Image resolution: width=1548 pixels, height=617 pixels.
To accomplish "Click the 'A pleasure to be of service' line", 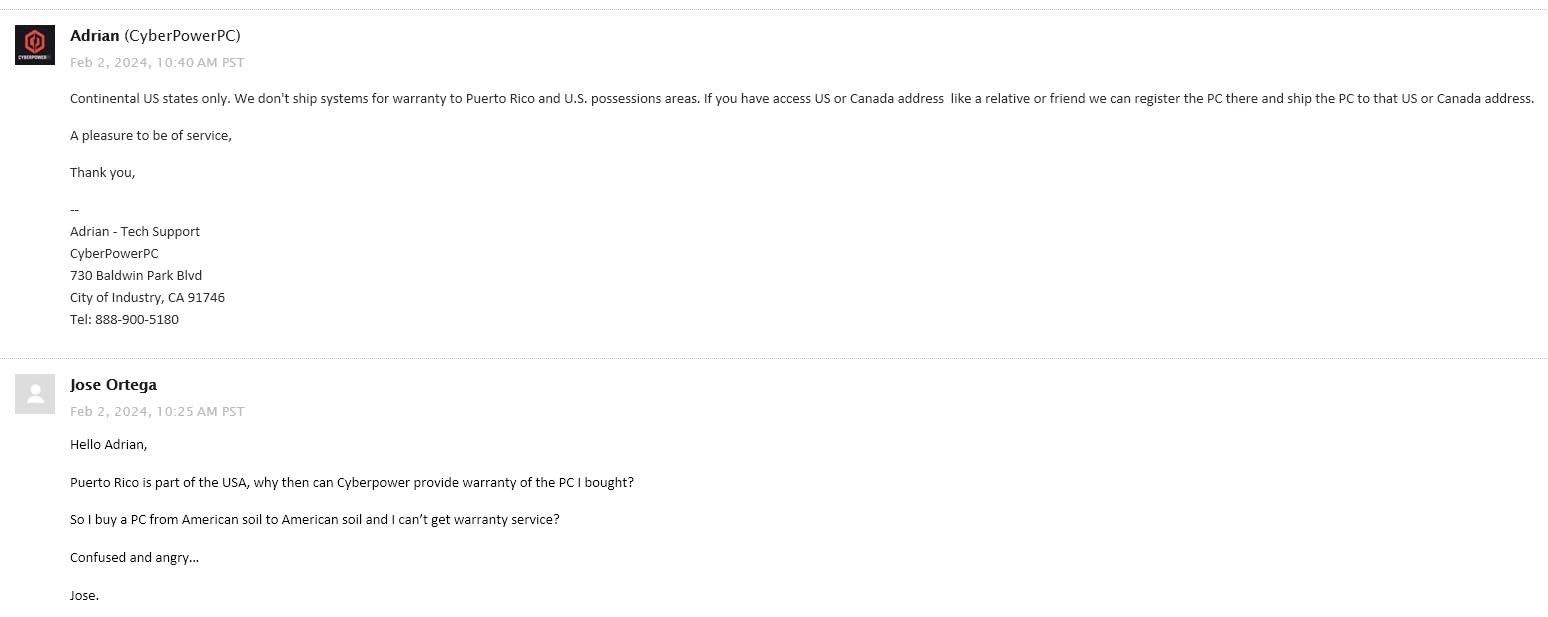I will 150,135.
